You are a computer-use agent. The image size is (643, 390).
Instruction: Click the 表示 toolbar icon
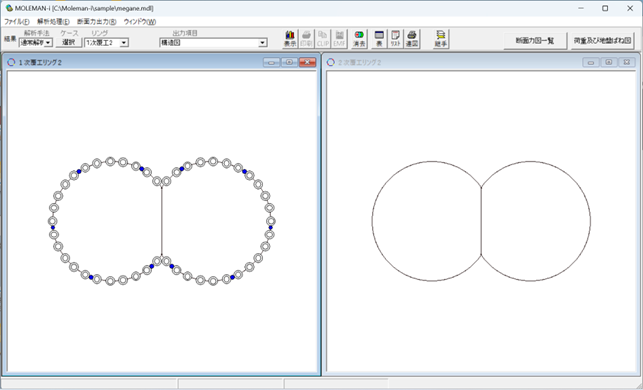click(290, 39)
